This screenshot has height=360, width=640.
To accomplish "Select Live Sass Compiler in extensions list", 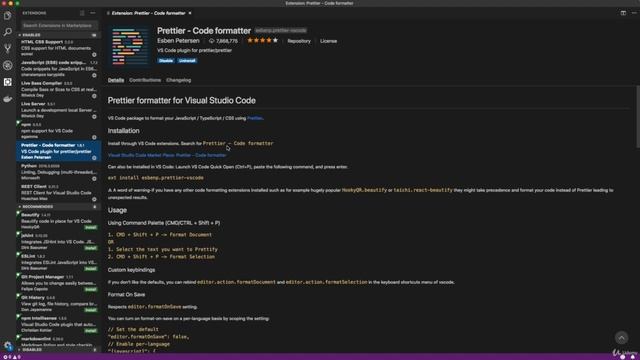I will tap(58, 89).
